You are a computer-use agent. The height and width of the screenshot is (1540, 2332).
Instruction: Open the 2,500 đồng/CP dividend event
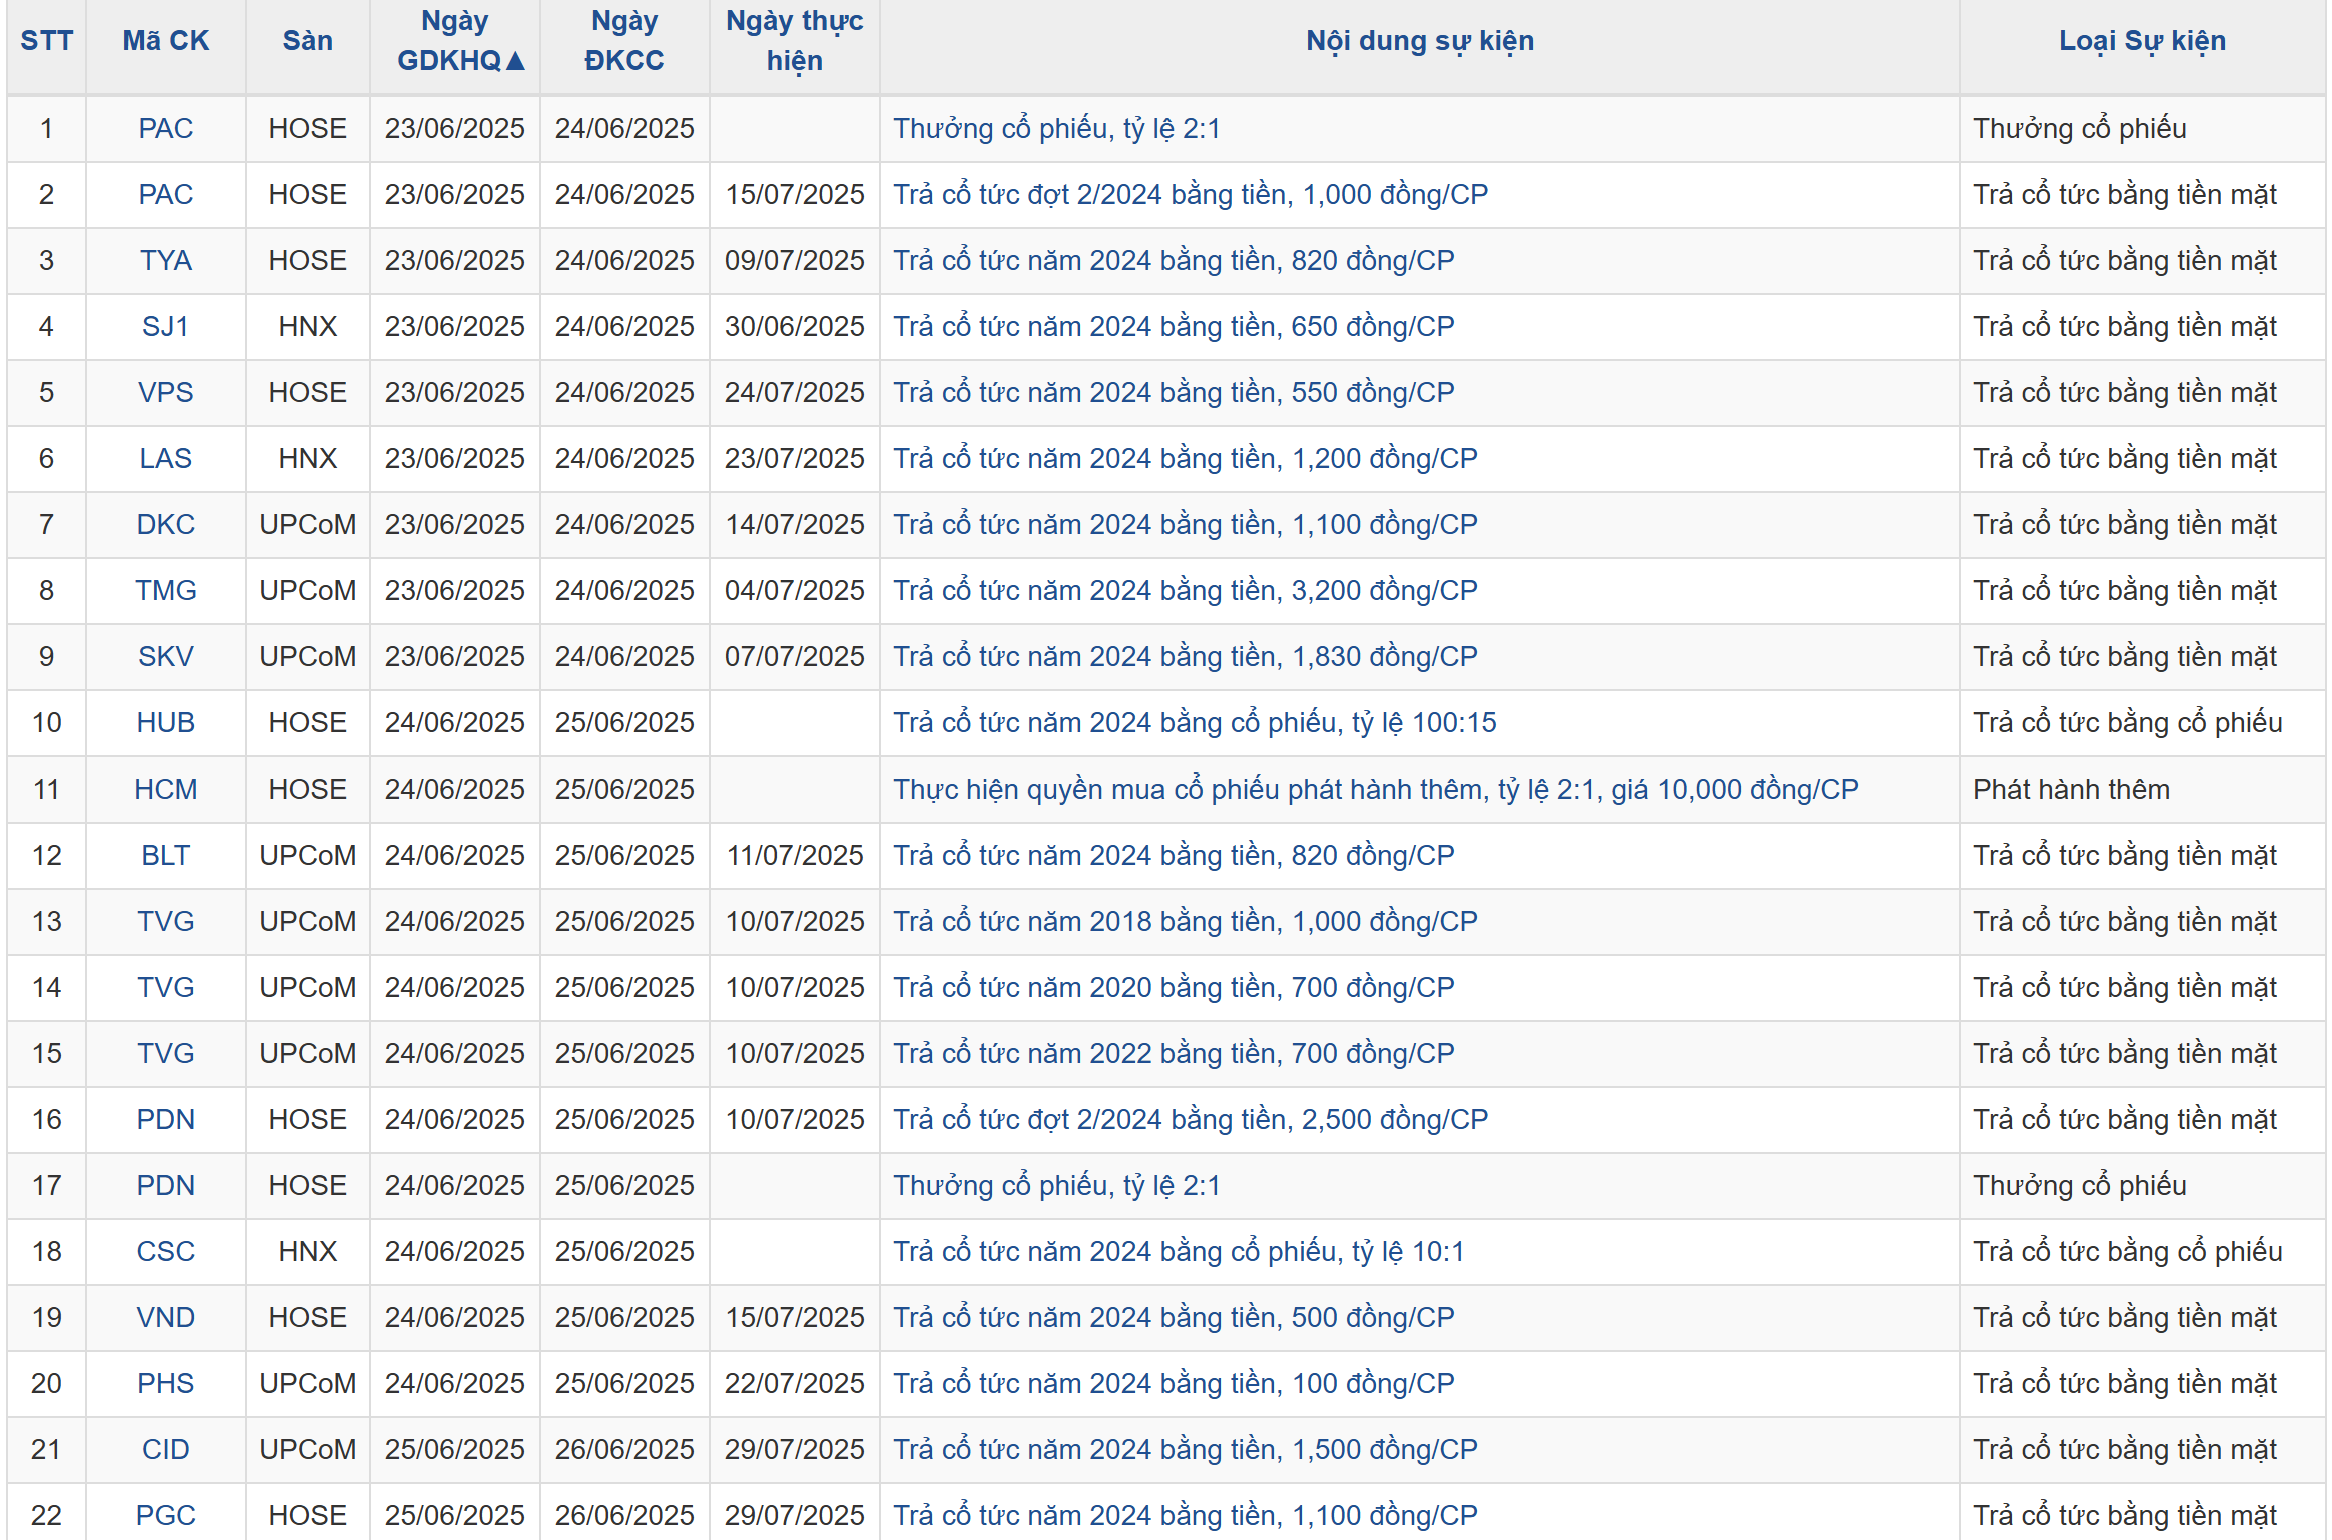tap(1191, 1120)
